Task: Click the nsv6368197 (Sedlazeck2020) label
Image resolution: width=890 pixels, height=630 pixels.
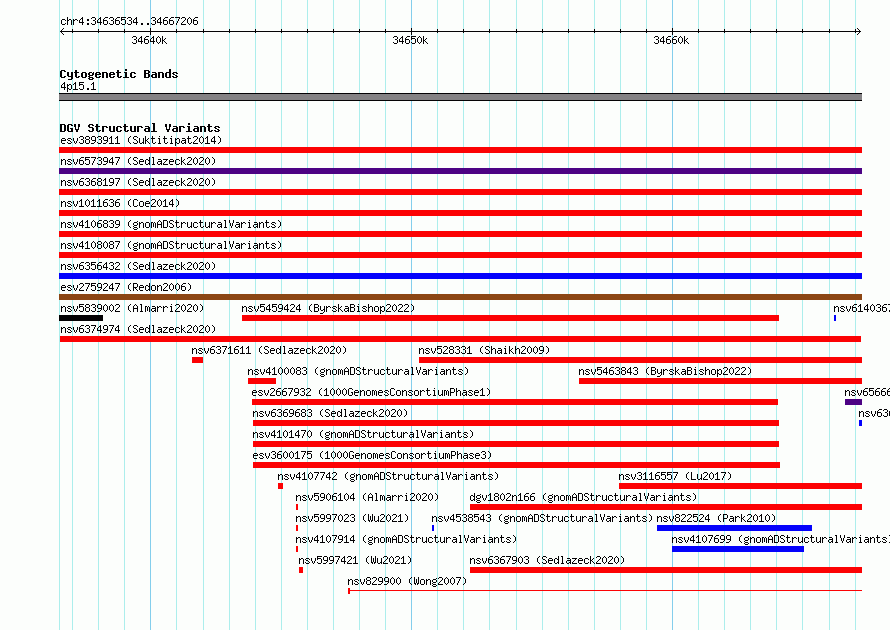Action: [138, 182]
